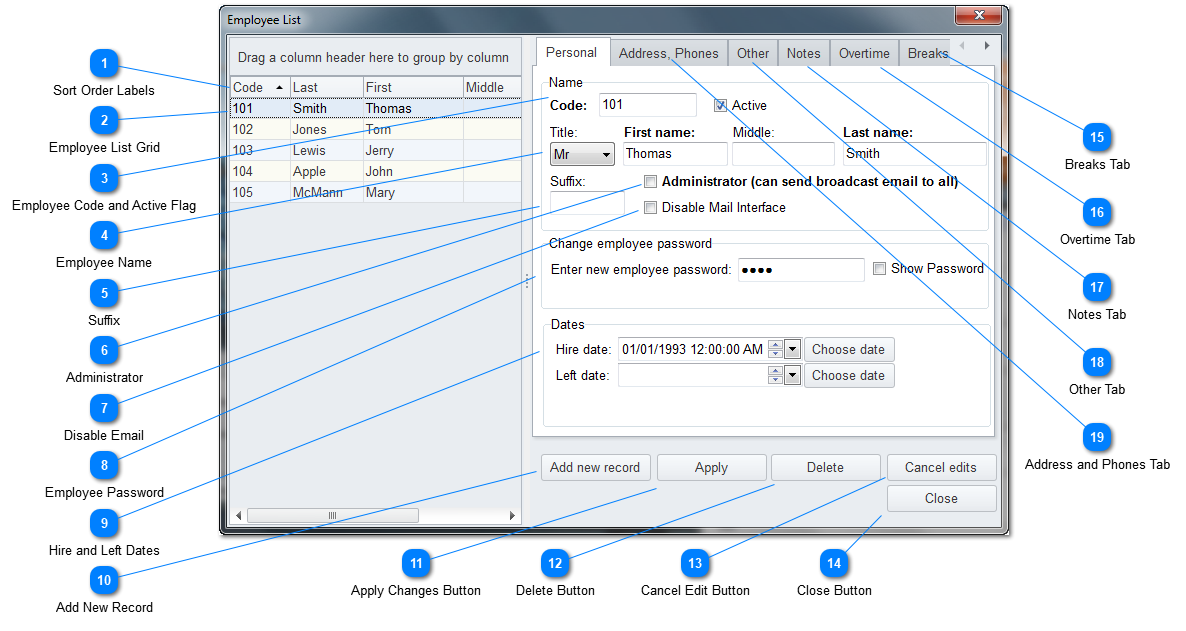Click the Add new record button

pyautogui.click(x=596, y=467)
